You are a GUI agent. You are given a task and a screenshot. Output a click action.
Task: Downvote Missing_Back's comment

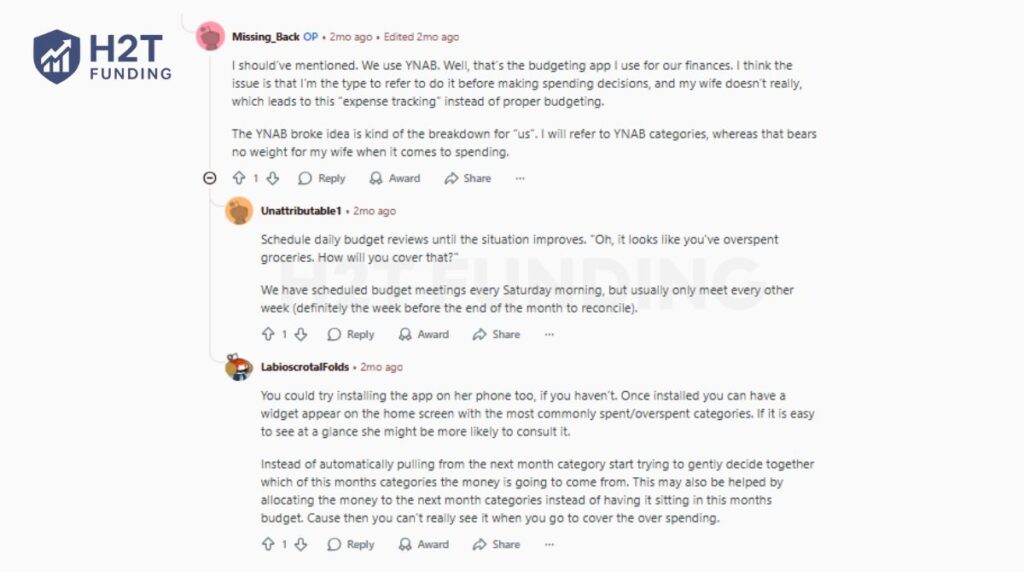coord(272,178)
